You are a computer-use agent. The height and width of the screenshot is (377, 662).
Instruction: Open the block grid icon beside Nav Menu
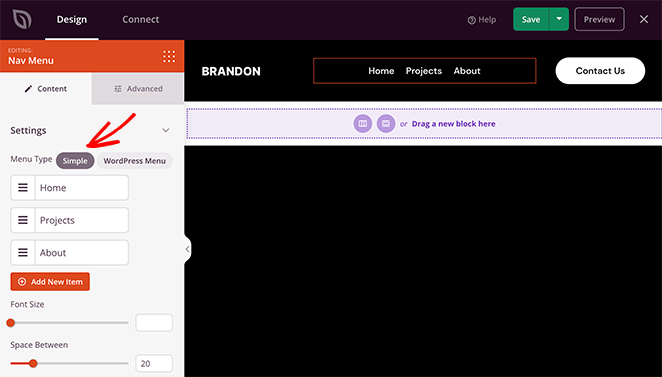pos(169,57)
